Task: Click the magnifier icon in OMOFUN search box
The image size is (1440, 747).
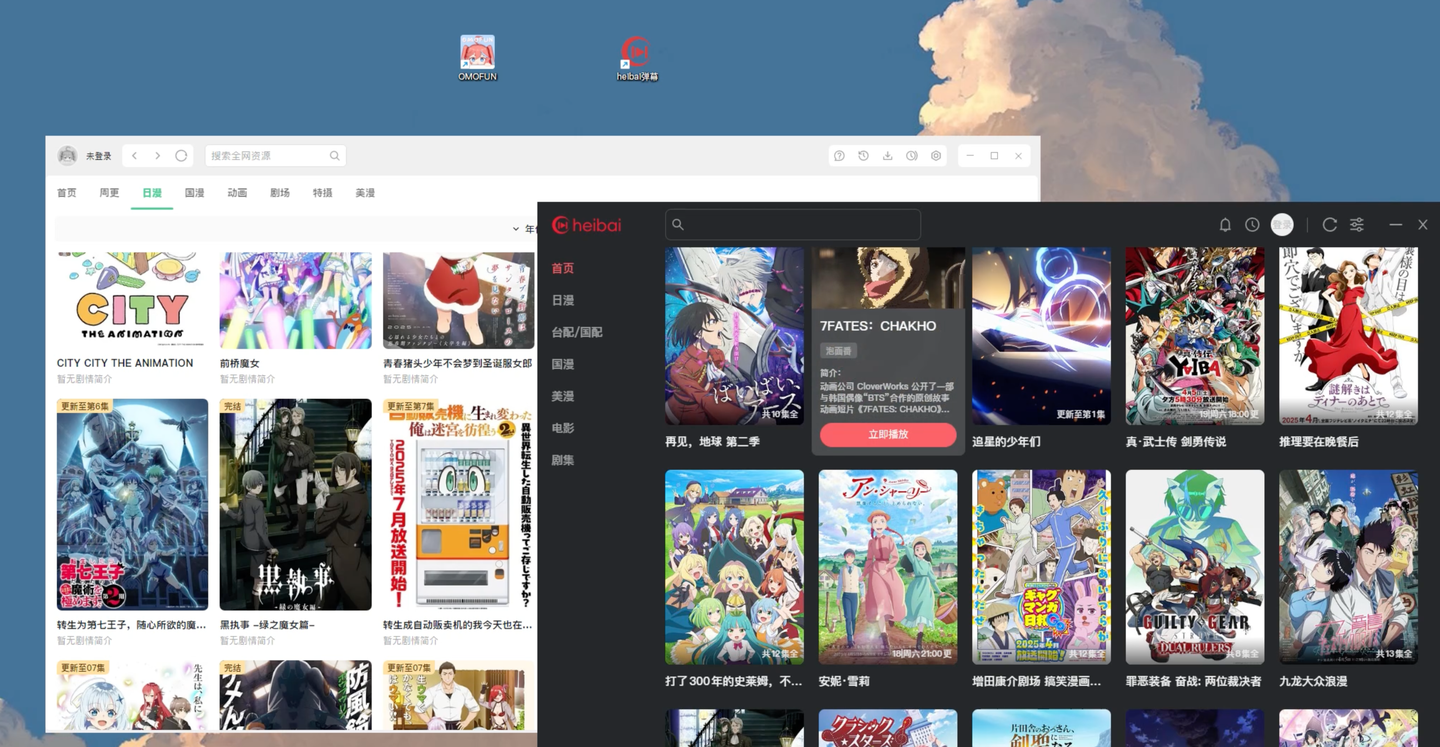Action: pyautogui.click(x=335, y=156)
